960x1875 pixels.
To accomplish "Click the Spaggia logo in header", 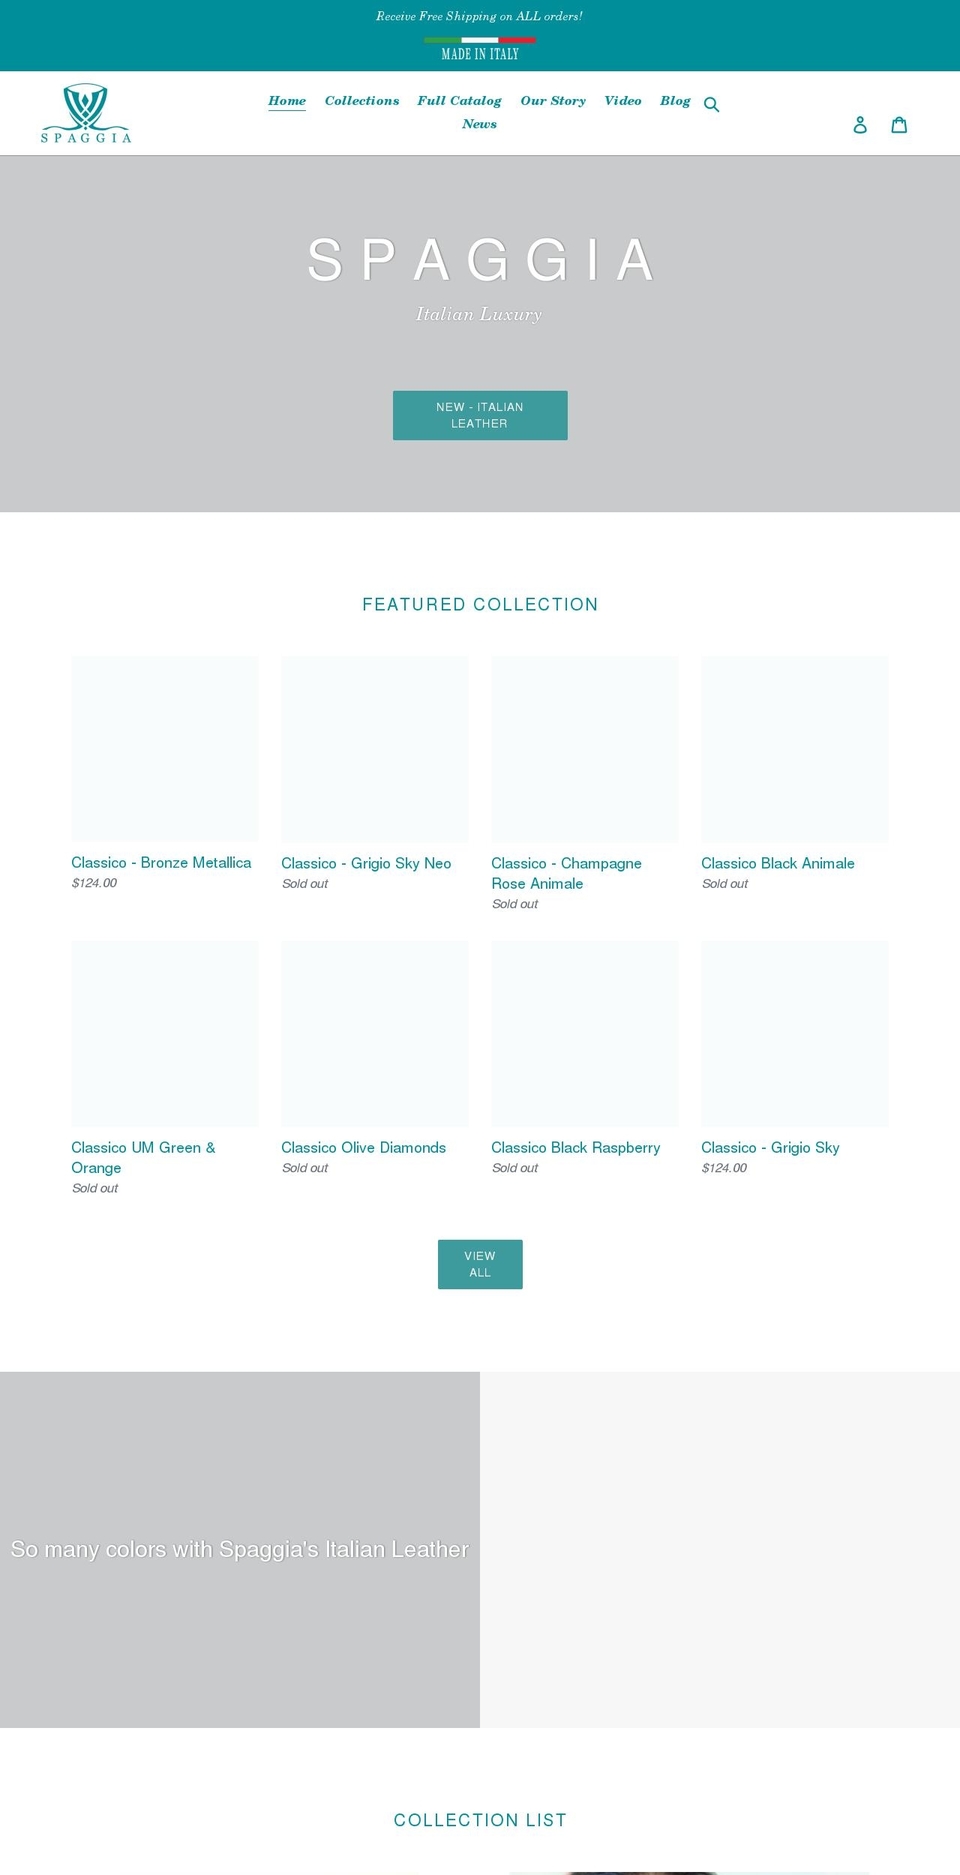I will pyautogui.click(x=86, y=113).
